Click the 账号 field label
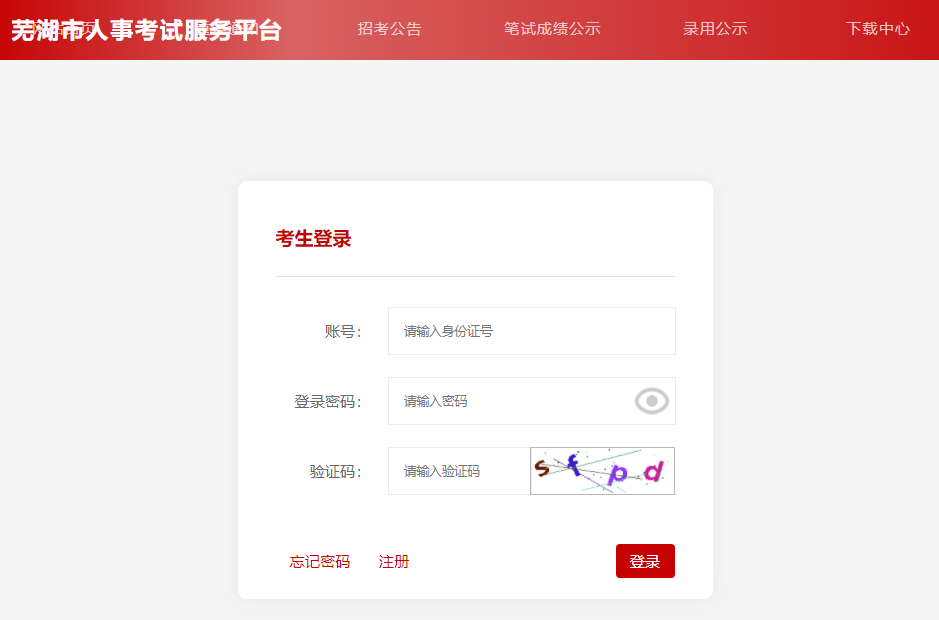Screen dimensions: 939x620 tap(343, 332)
